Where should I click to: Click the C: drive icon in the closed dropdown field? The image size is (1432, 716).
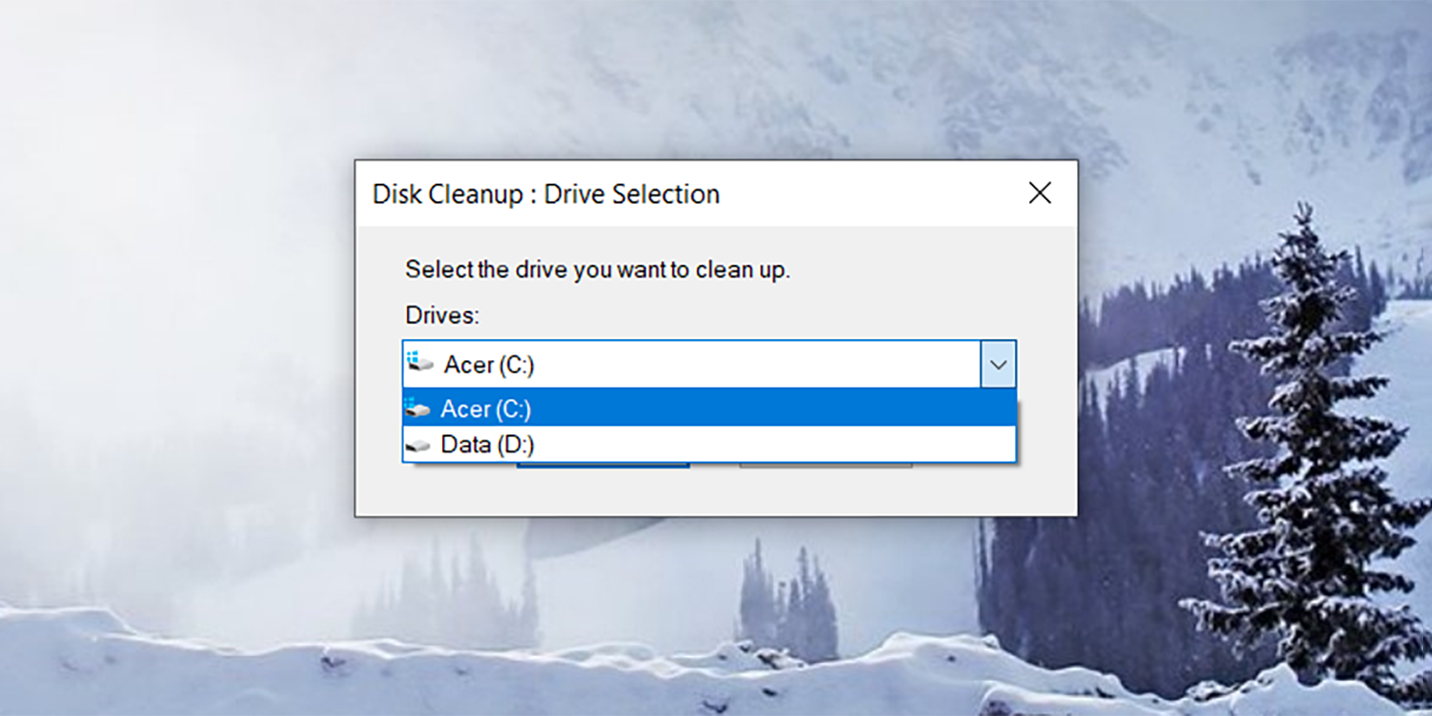pyautogui.click(x=418, y=364)
